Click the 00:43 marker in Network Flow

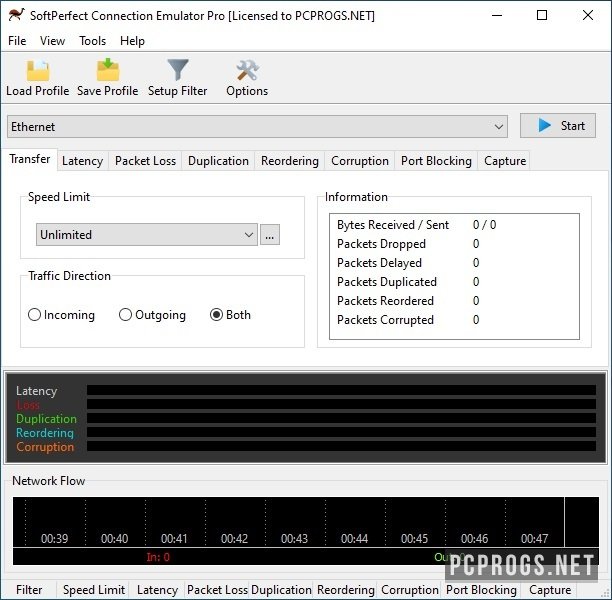point(294,539)
